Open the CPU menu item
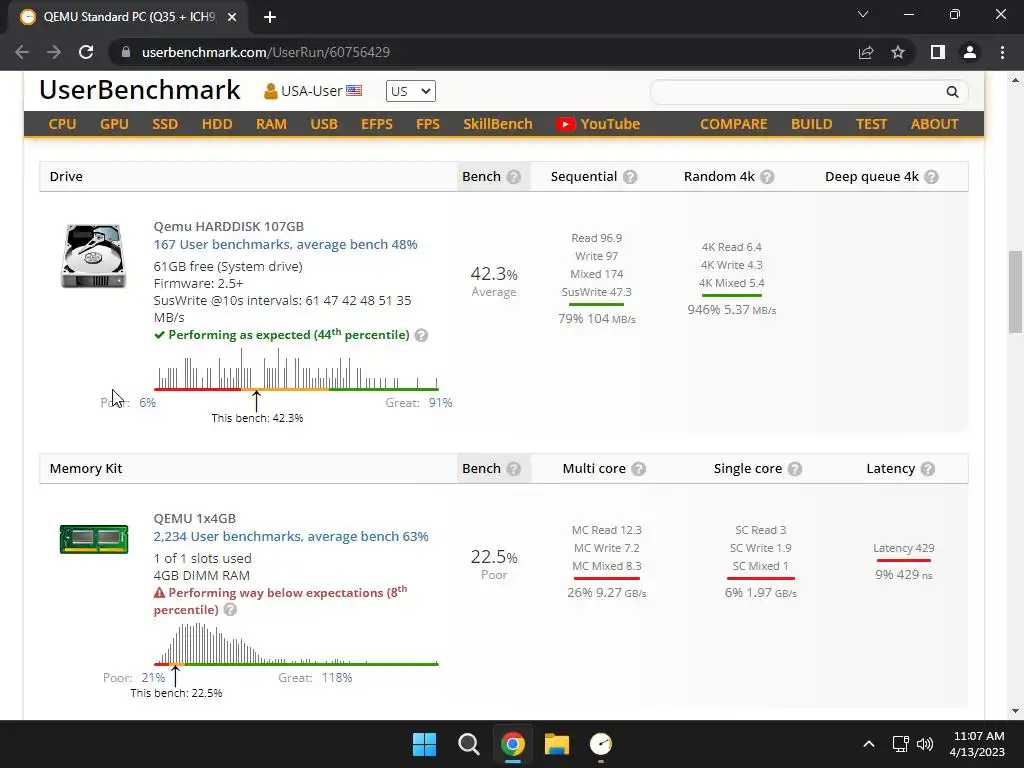Viewport: 1024px width, 768px height. (x=63, y=124)
